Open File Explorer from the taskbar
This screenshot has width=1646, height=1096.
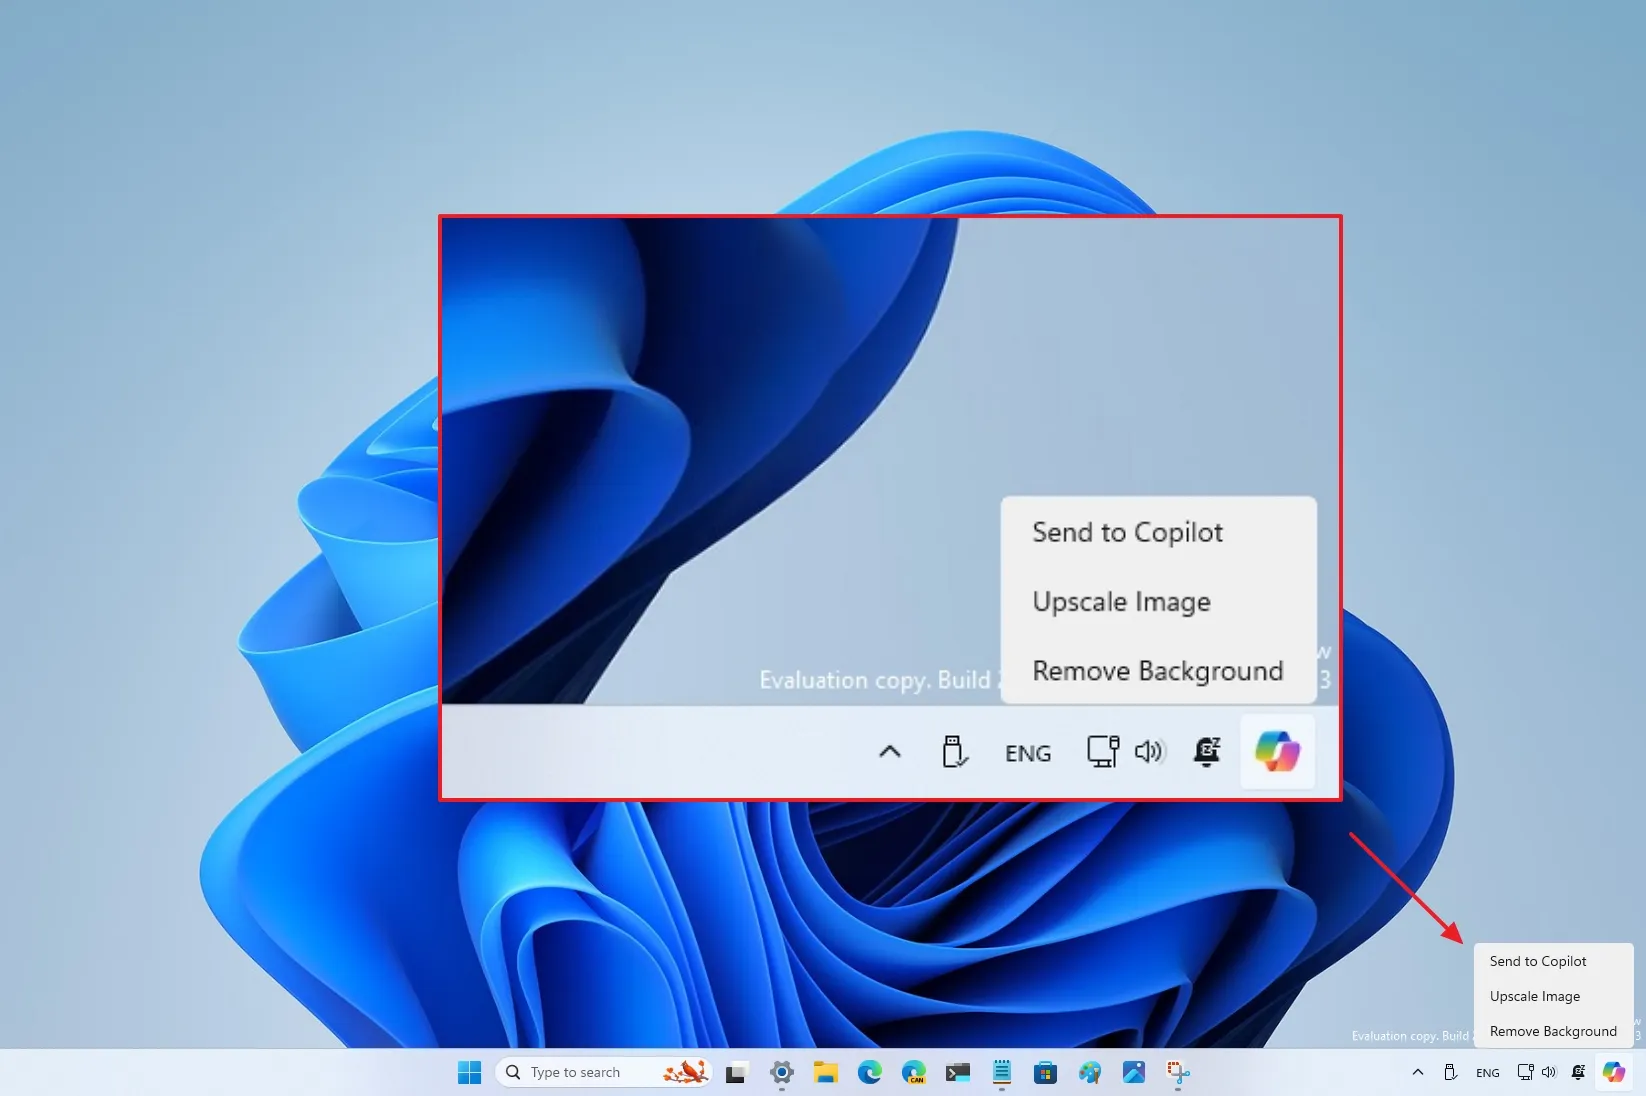pos(825,1072)
